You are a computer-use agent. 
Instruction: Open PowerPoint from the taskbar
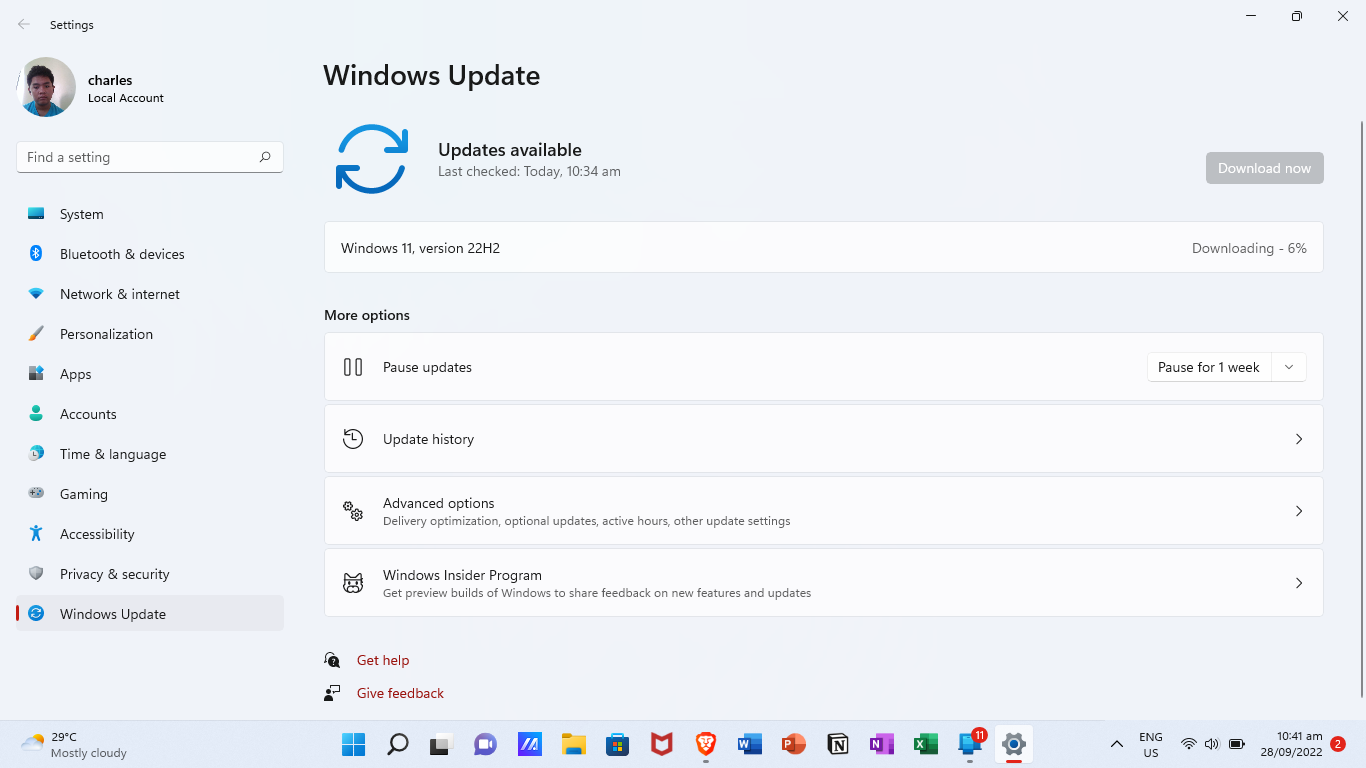click(794, 744)
